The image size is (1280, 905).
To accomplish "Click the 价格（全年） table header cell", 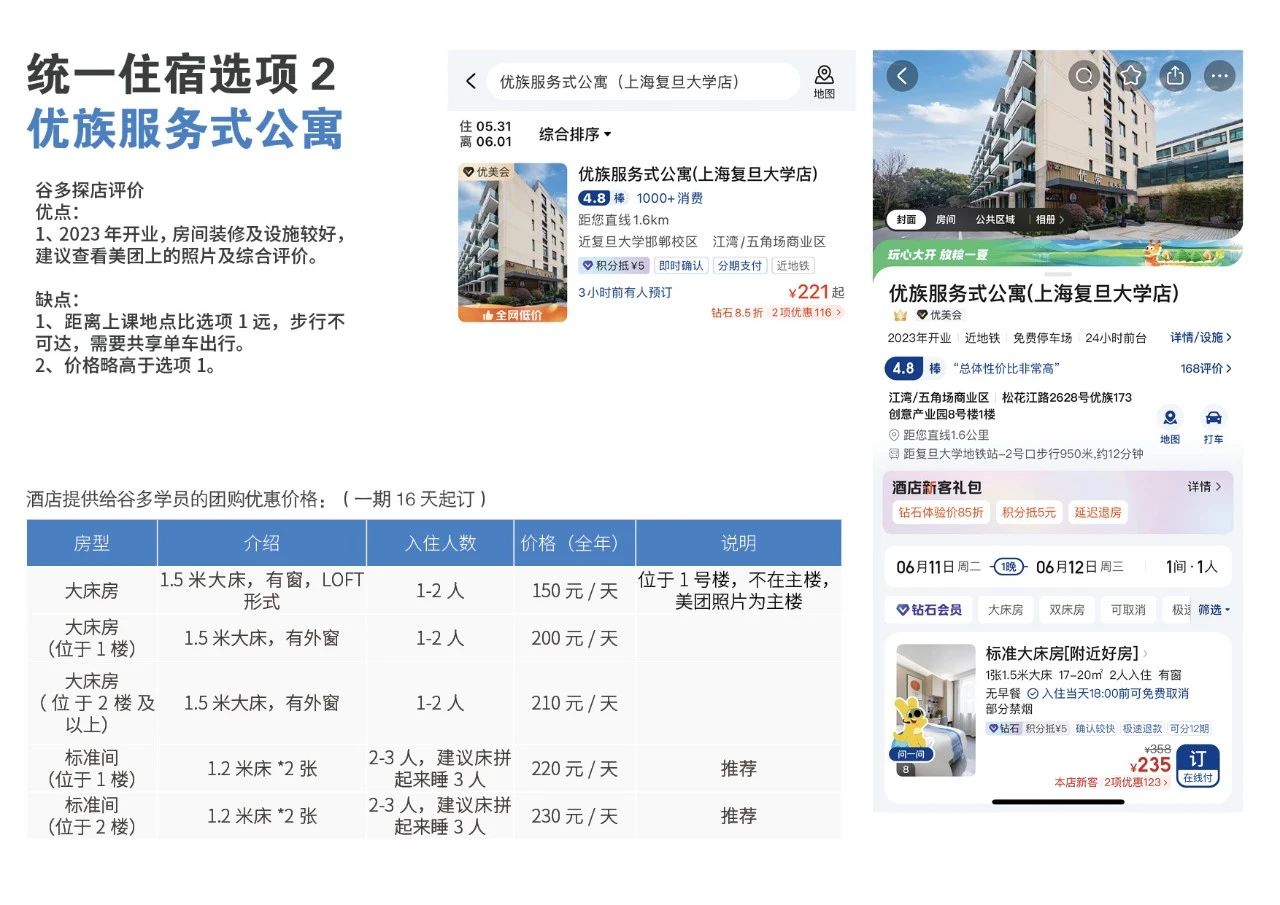I will (x=575, y=543).
